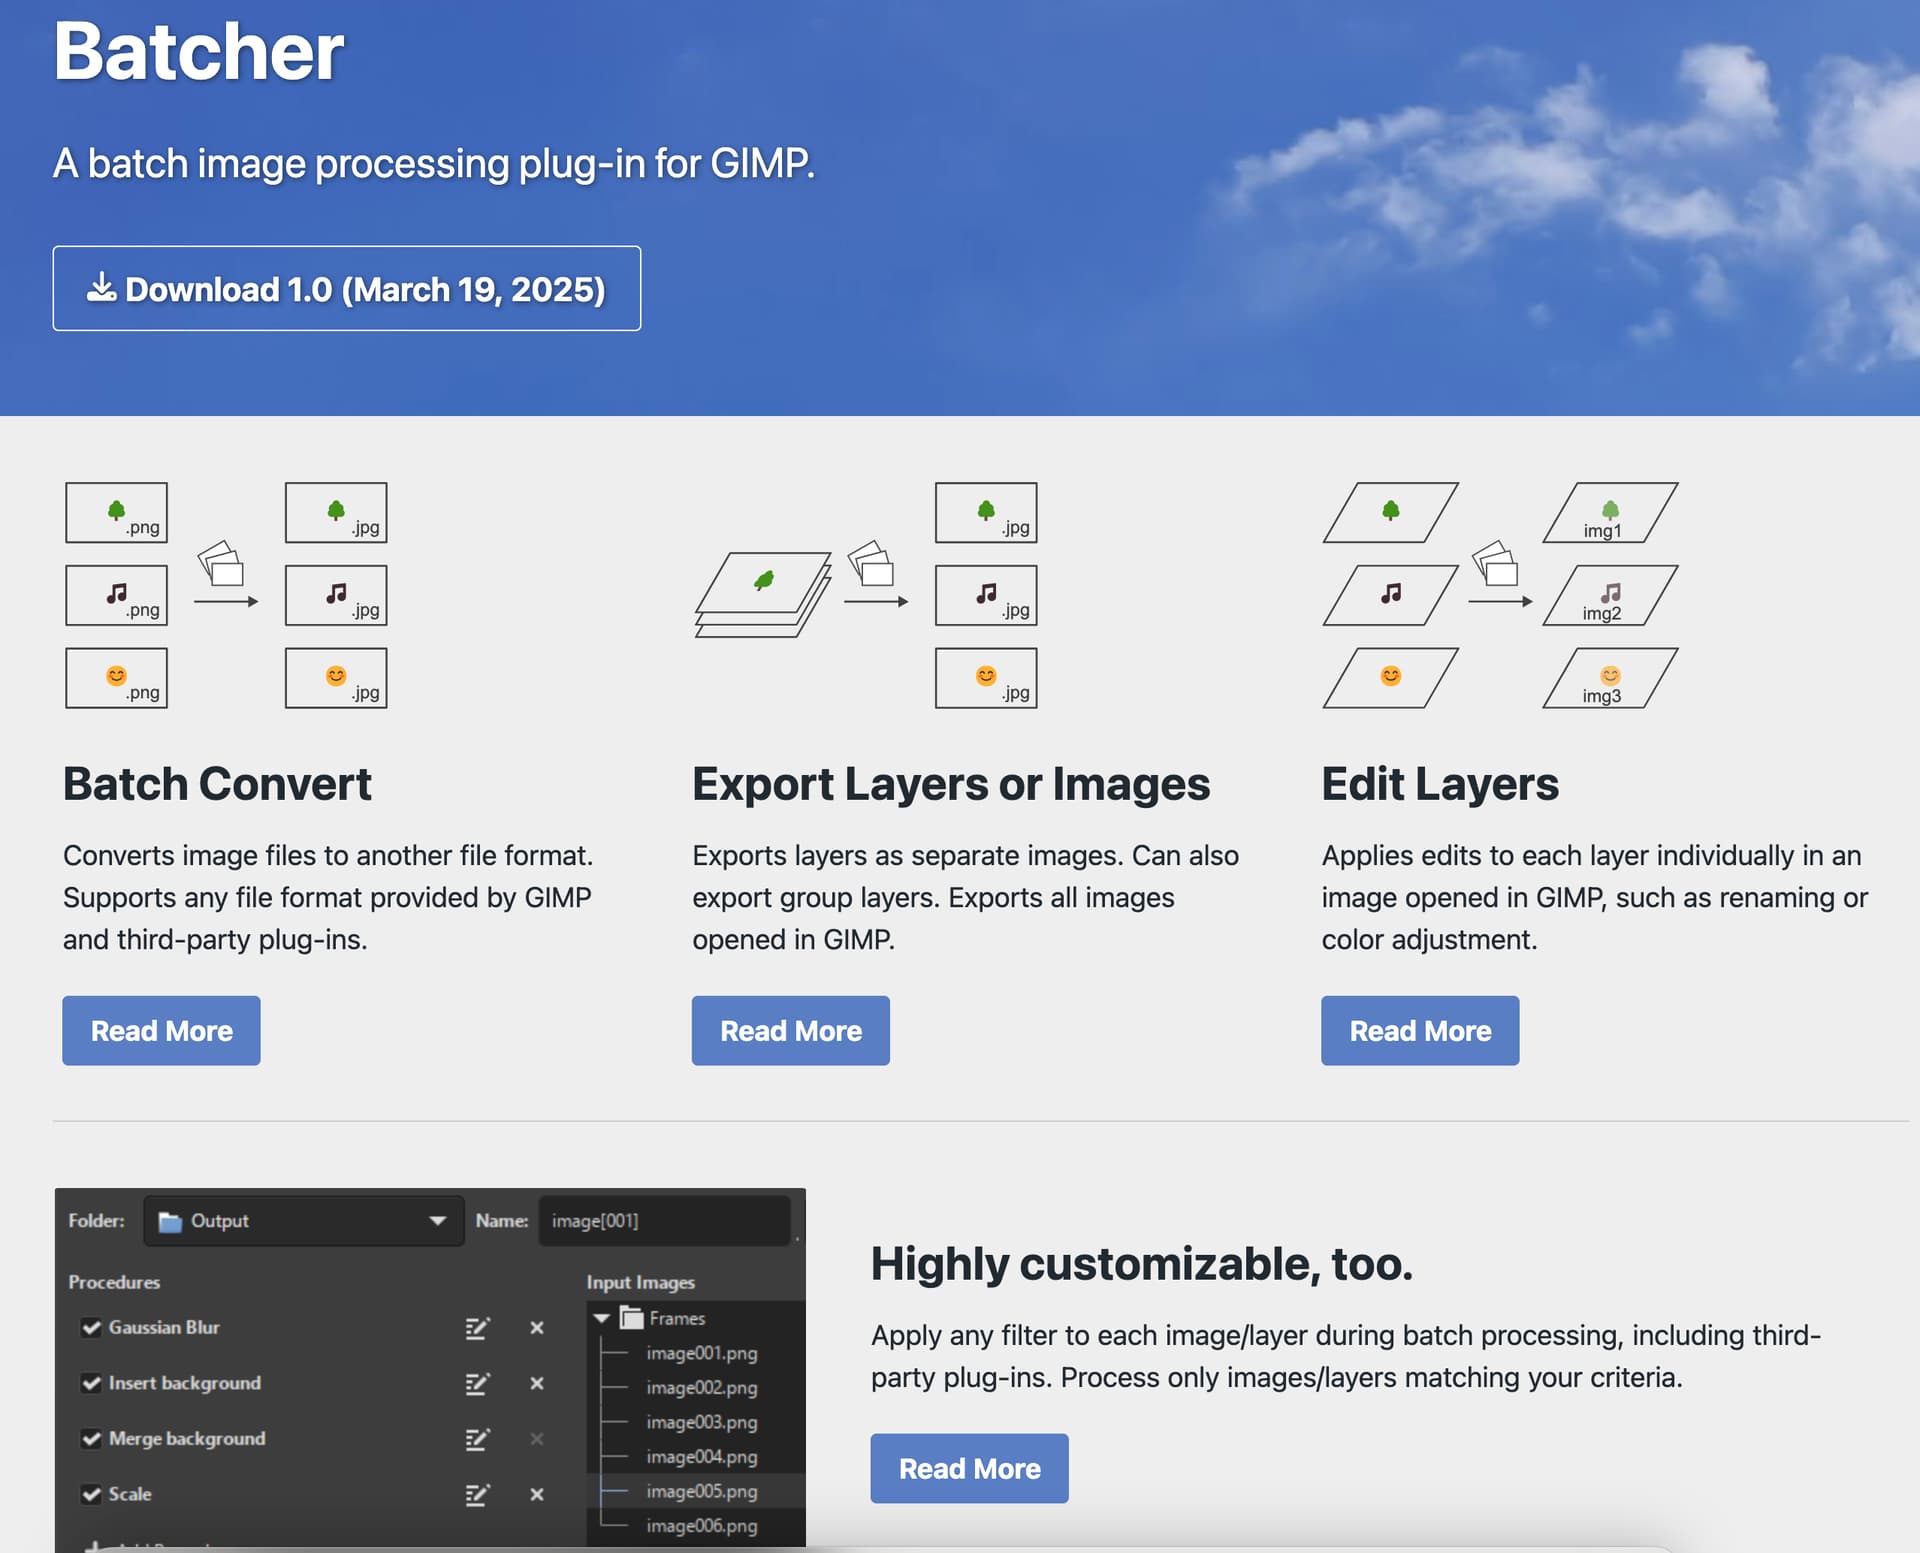Click the edit icon for Gaussian Blur
This screenshot has height=1553, width=1920.
click(477, 1328)
